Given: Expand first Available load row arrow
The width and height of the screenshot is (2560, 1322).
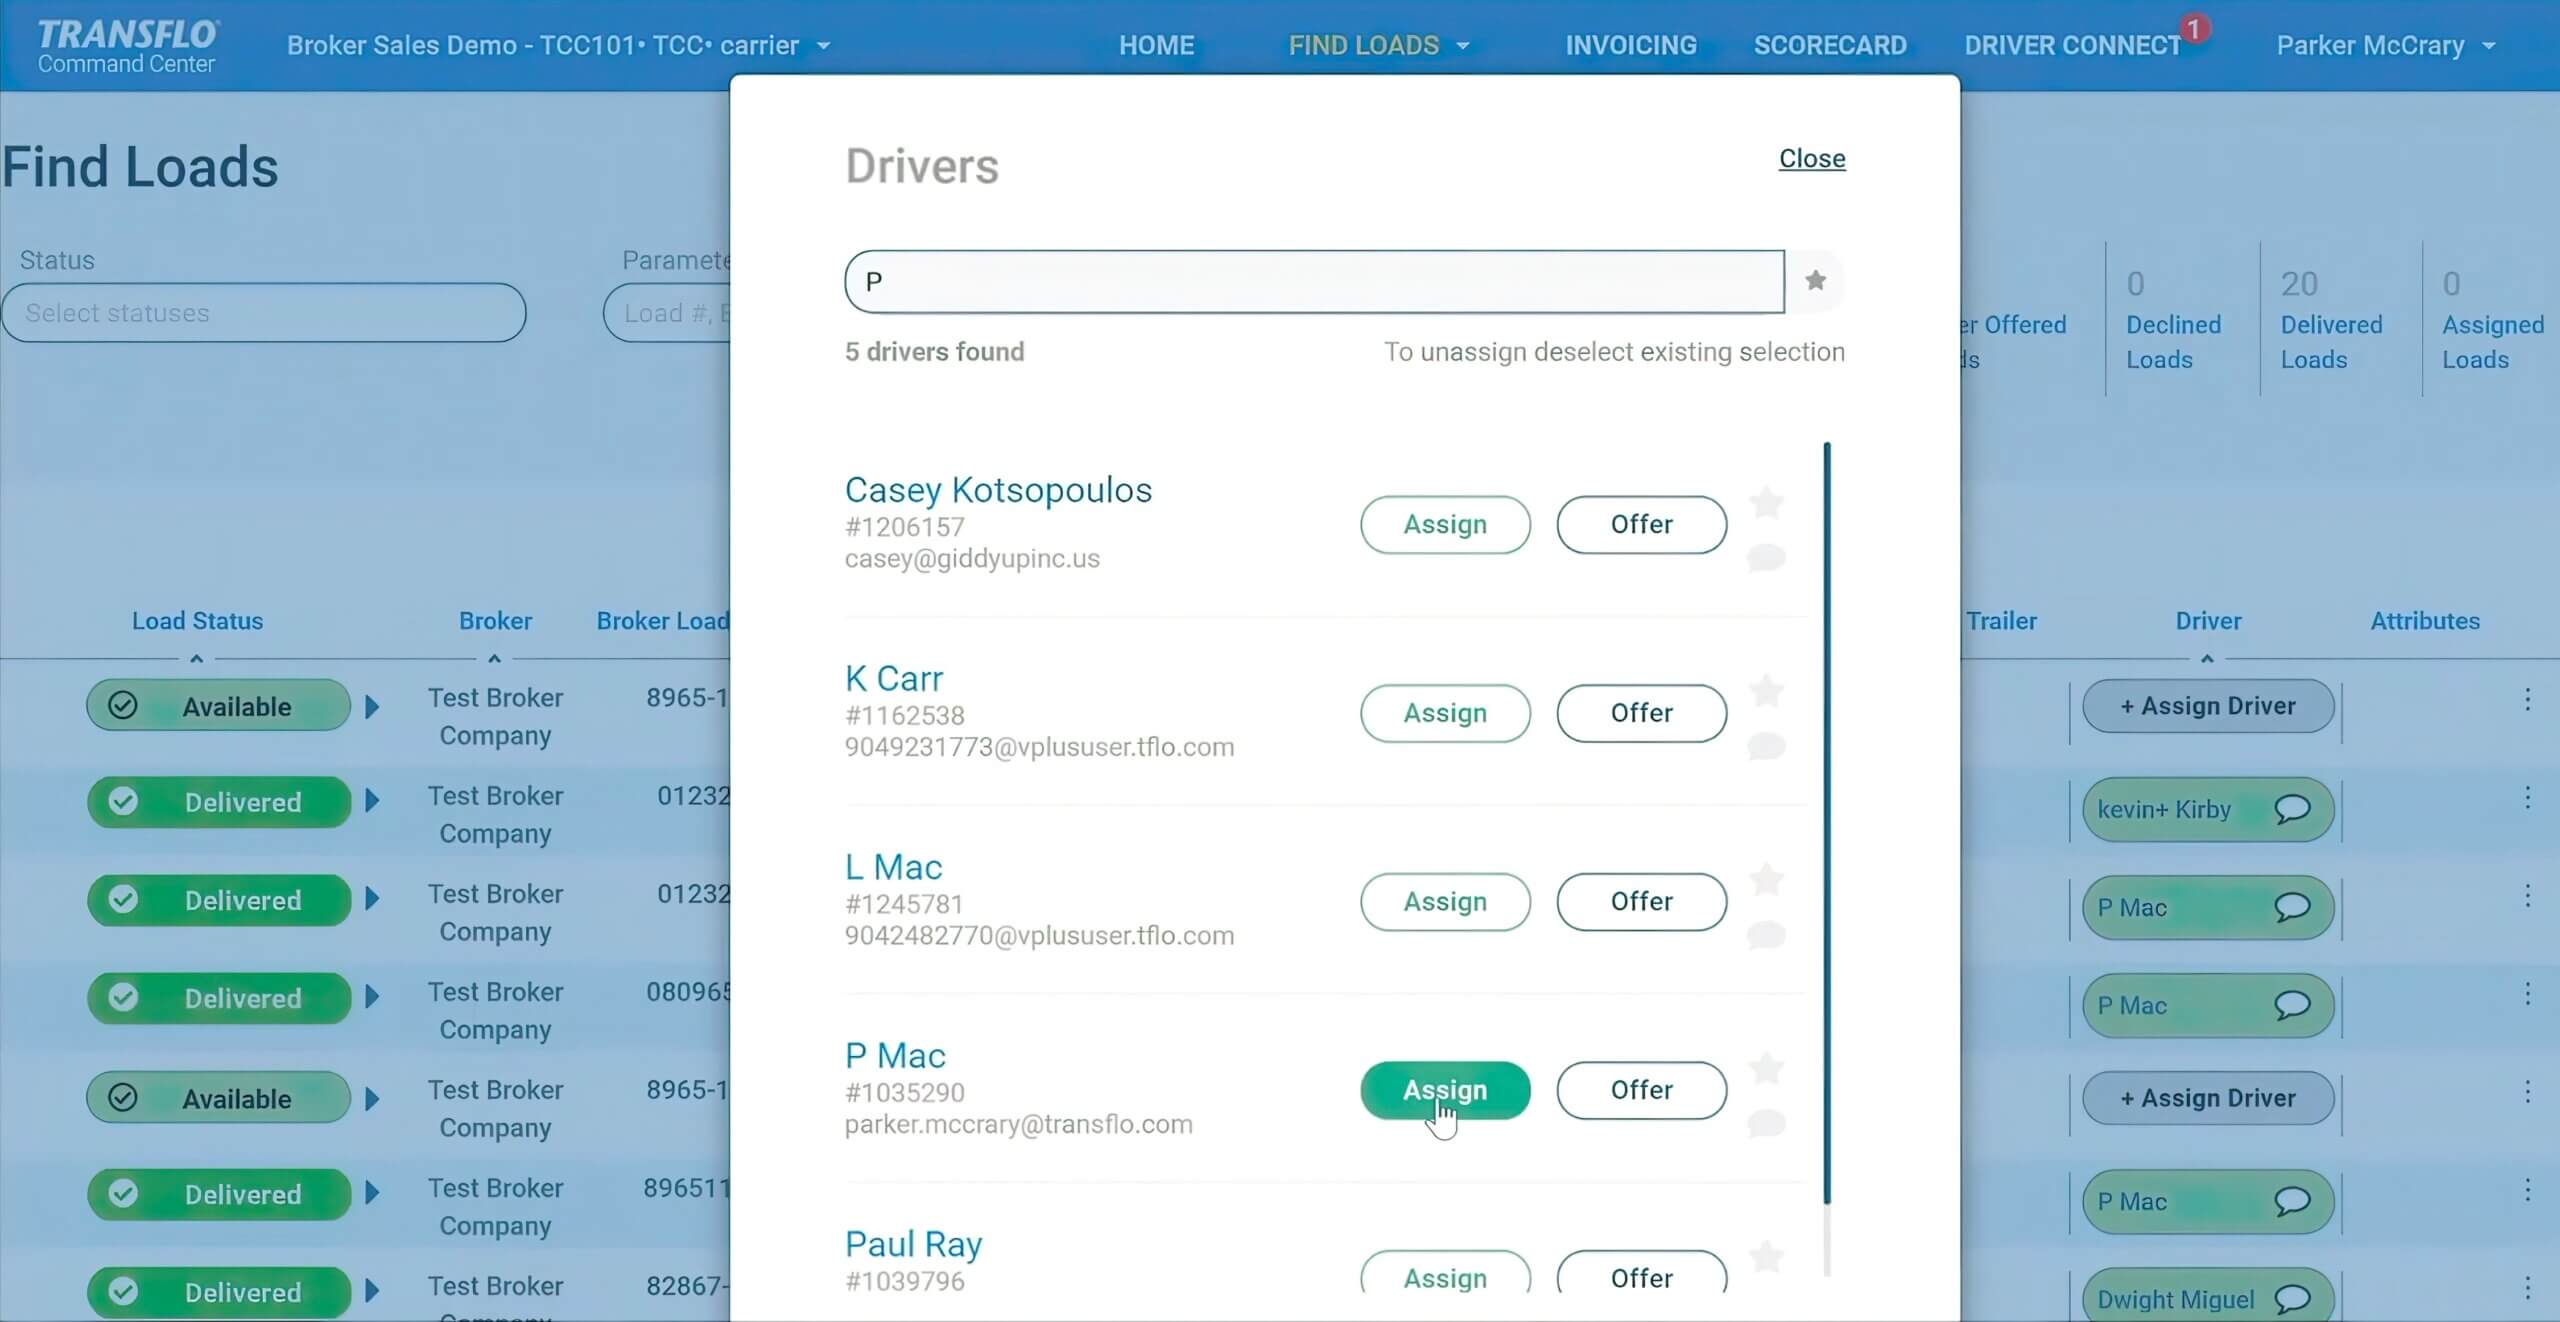Looking at the screenshot, I should [372, 707].
